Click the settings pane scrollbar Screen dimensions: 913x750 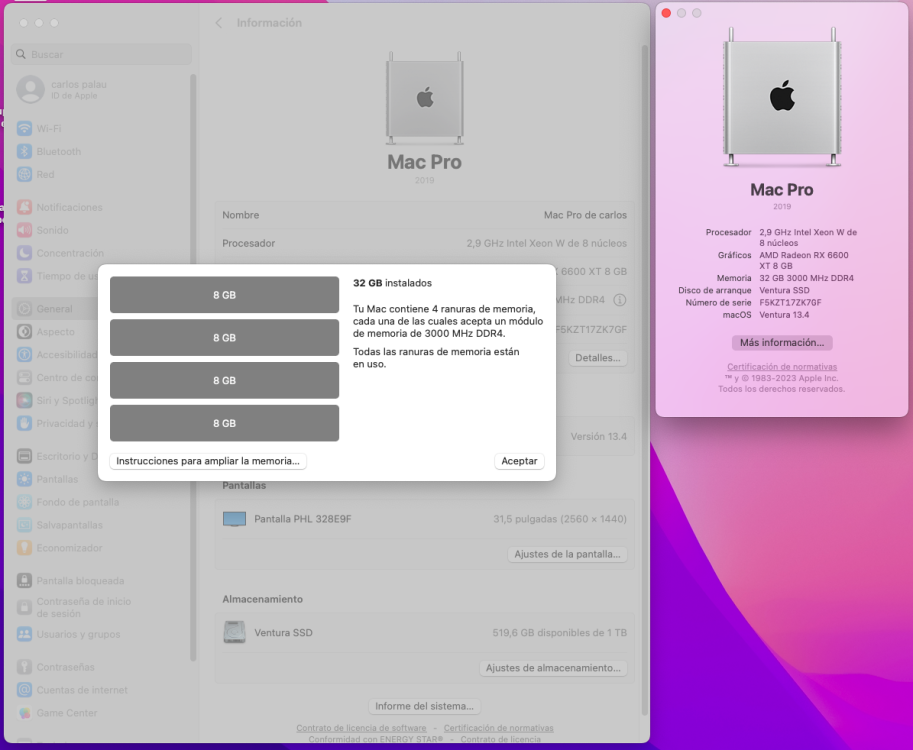tap(645, 378)
